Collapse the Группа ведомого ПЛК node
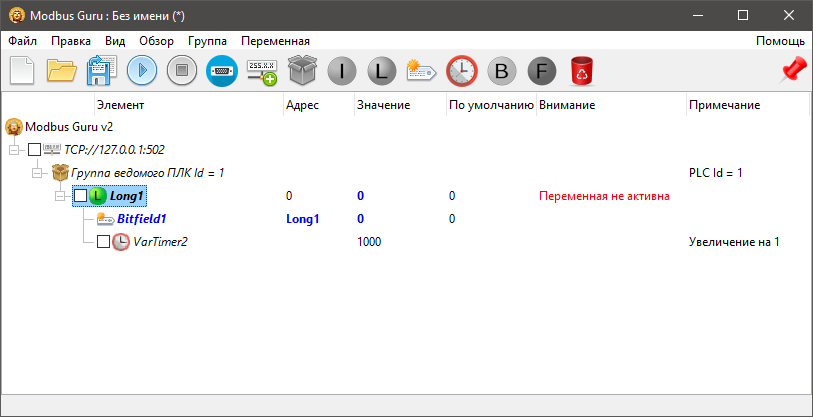 (x=38, y=172)
